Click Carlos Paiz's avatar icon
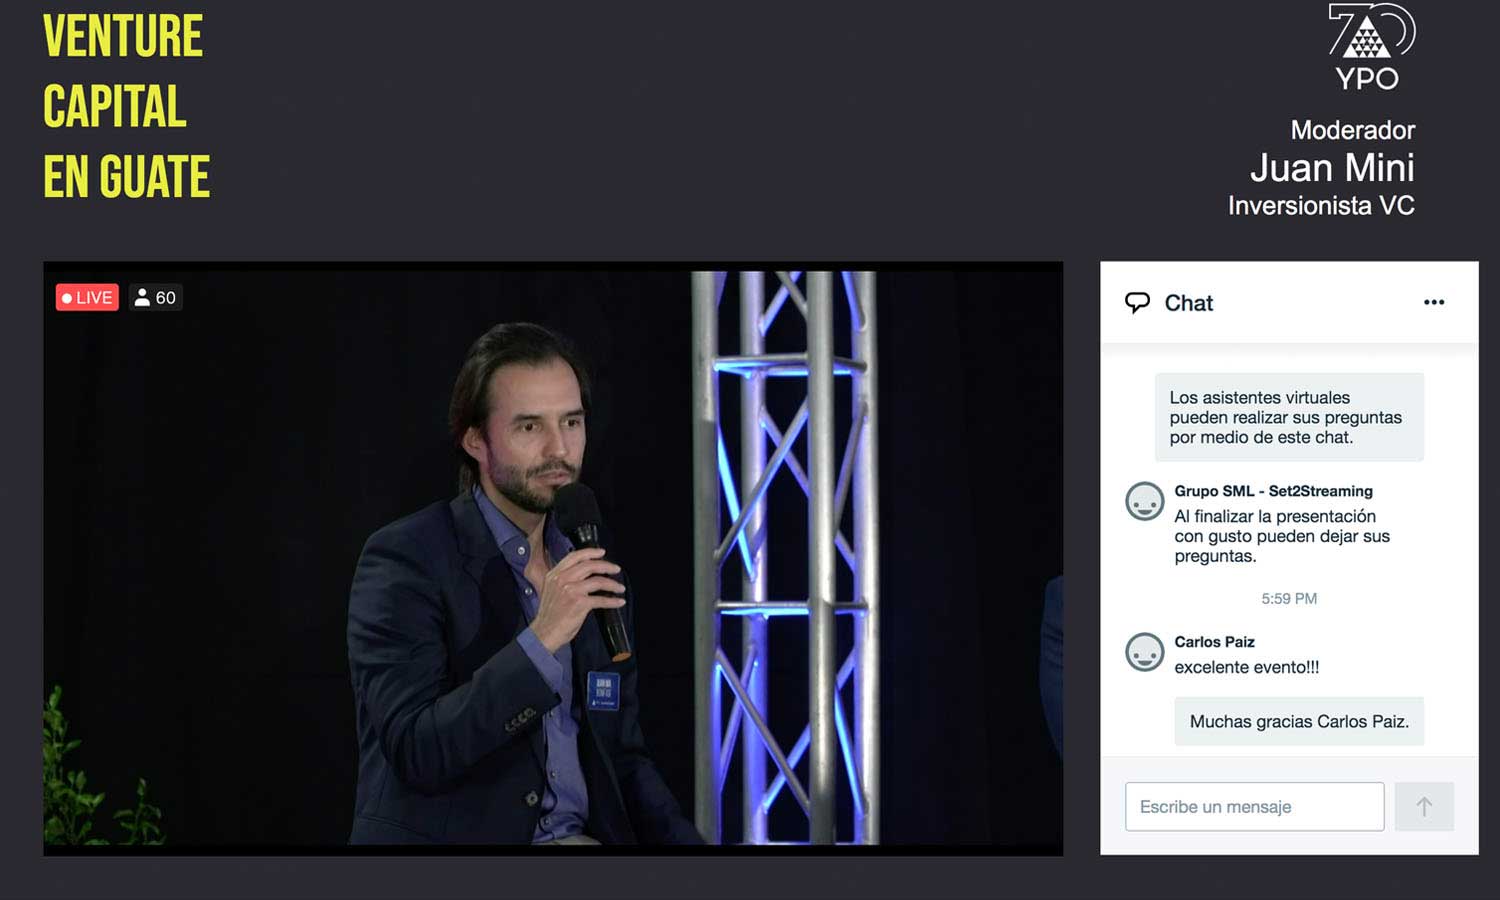The height and width of the screenshot is (900, 1500). click(1145, 652)
